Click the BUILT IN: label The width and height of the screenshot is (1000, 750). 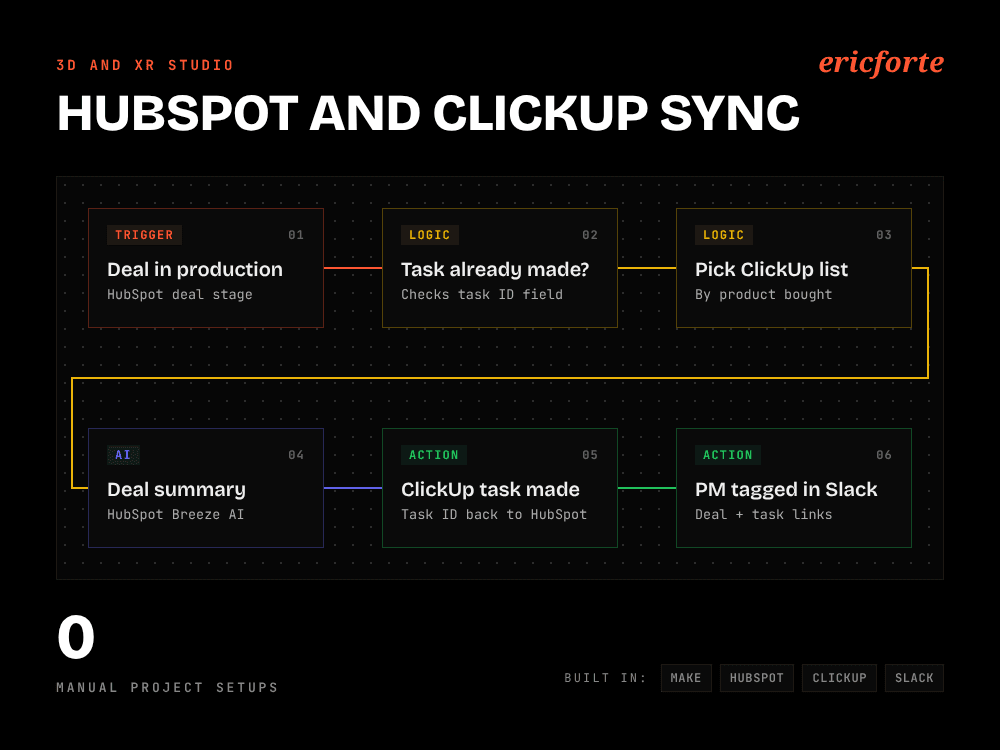(605, 678)
